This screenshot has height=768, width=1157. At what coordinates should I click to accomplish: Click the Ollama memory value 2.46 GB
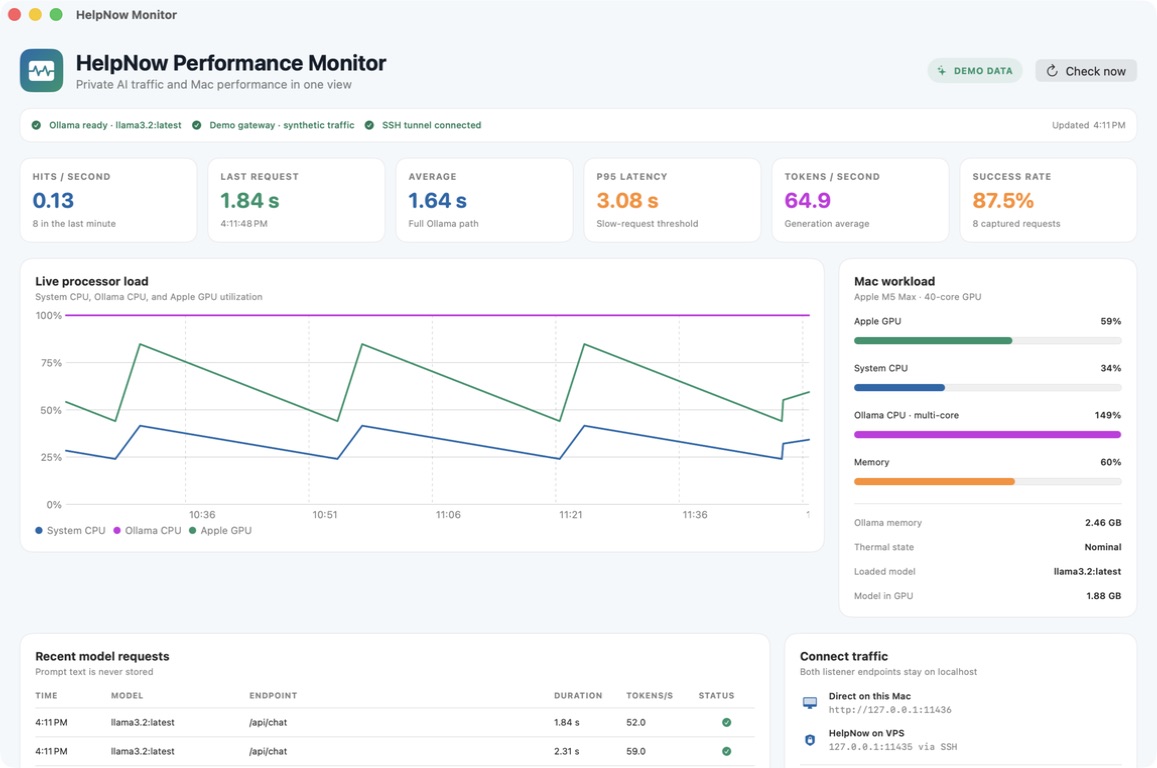(x=1102, y=522)
